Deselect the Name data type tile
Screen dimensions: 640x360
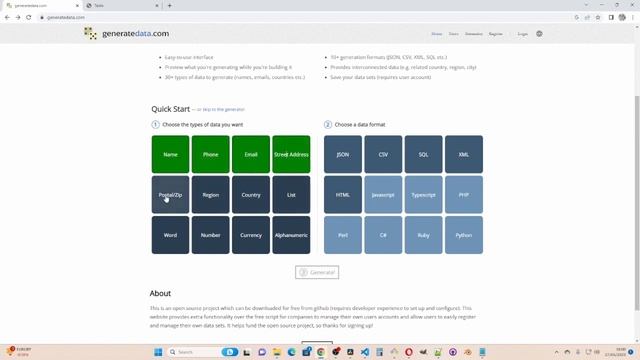[x=170, y=154]
